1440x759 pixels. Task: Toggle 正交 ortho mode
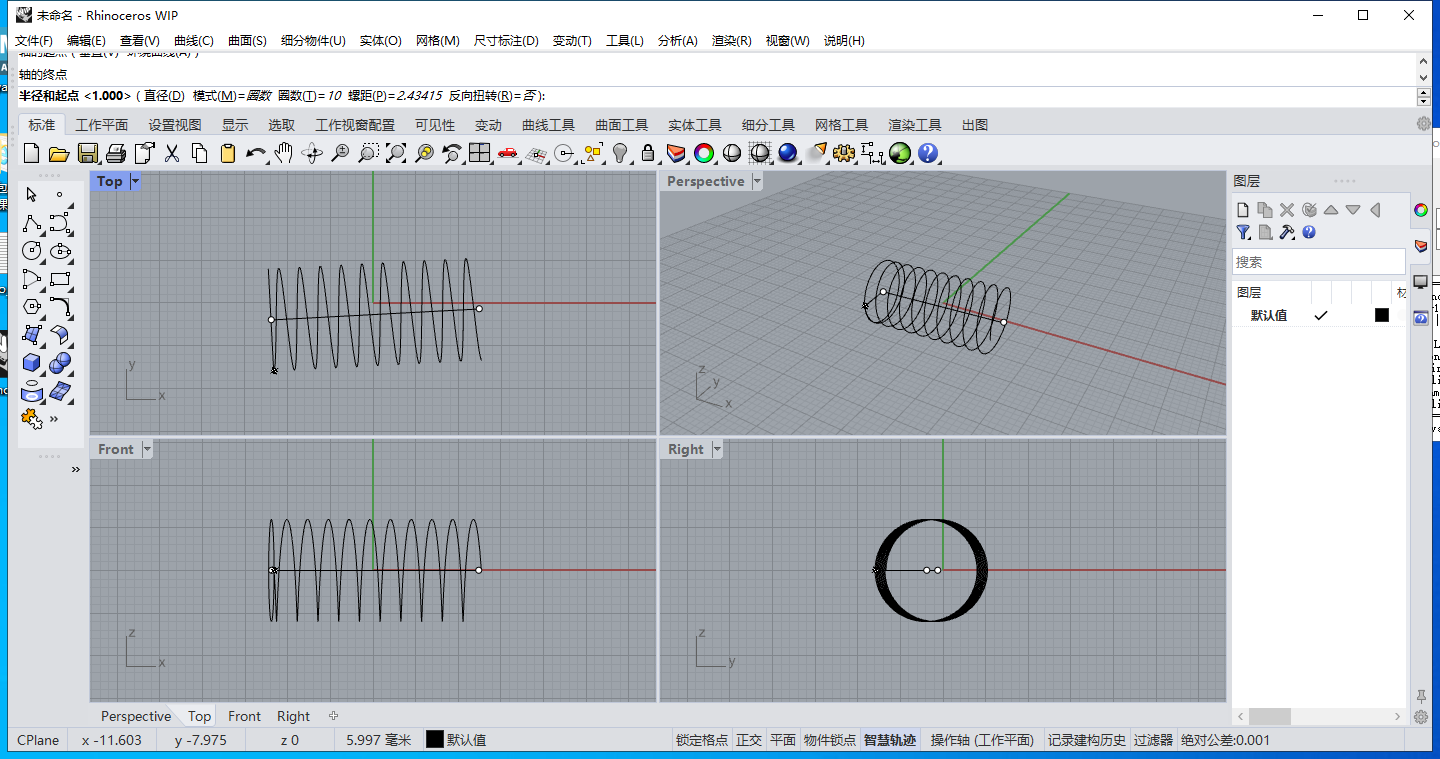pos(749,740)
